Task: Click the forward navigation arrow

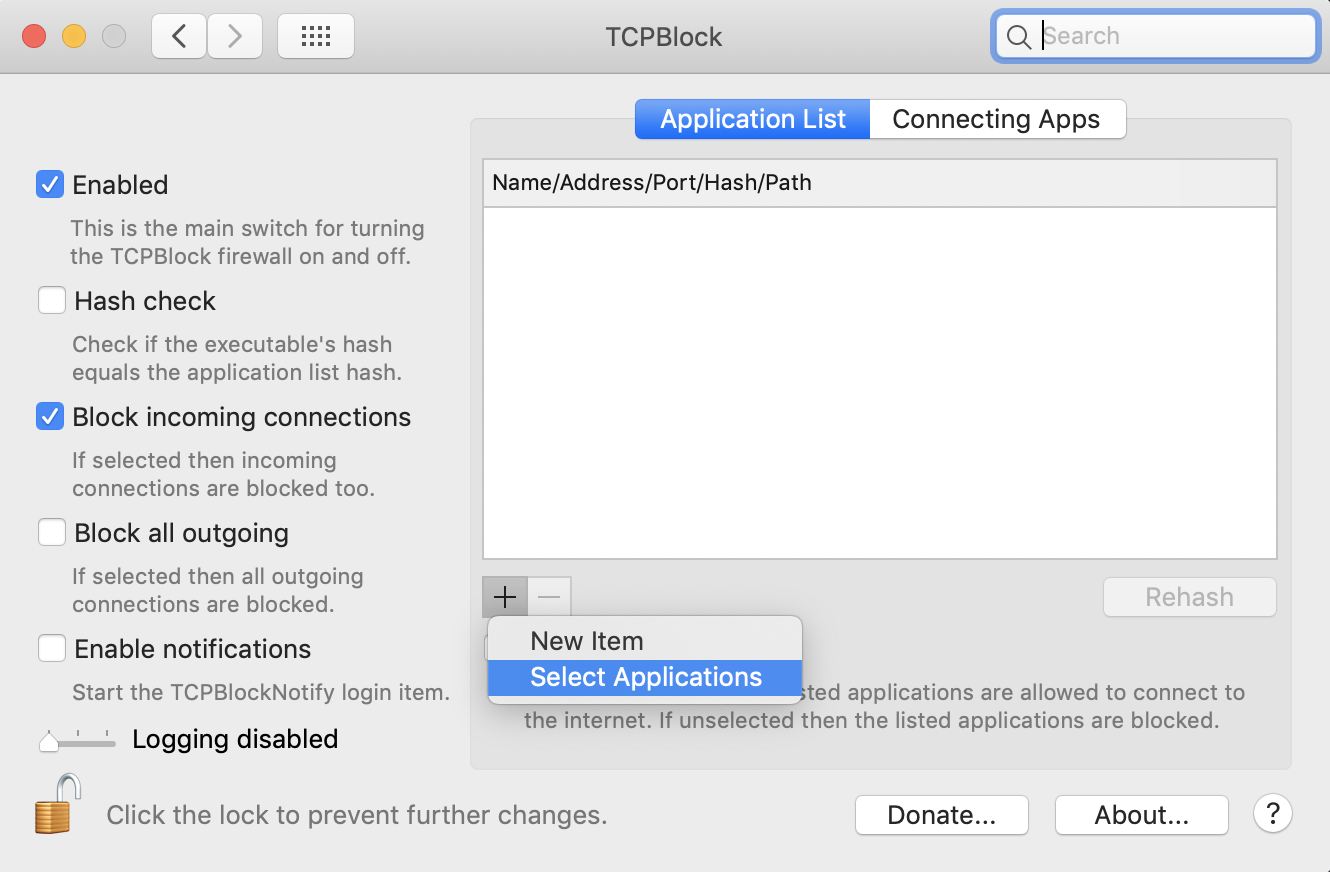Action: tap(235, 36)
